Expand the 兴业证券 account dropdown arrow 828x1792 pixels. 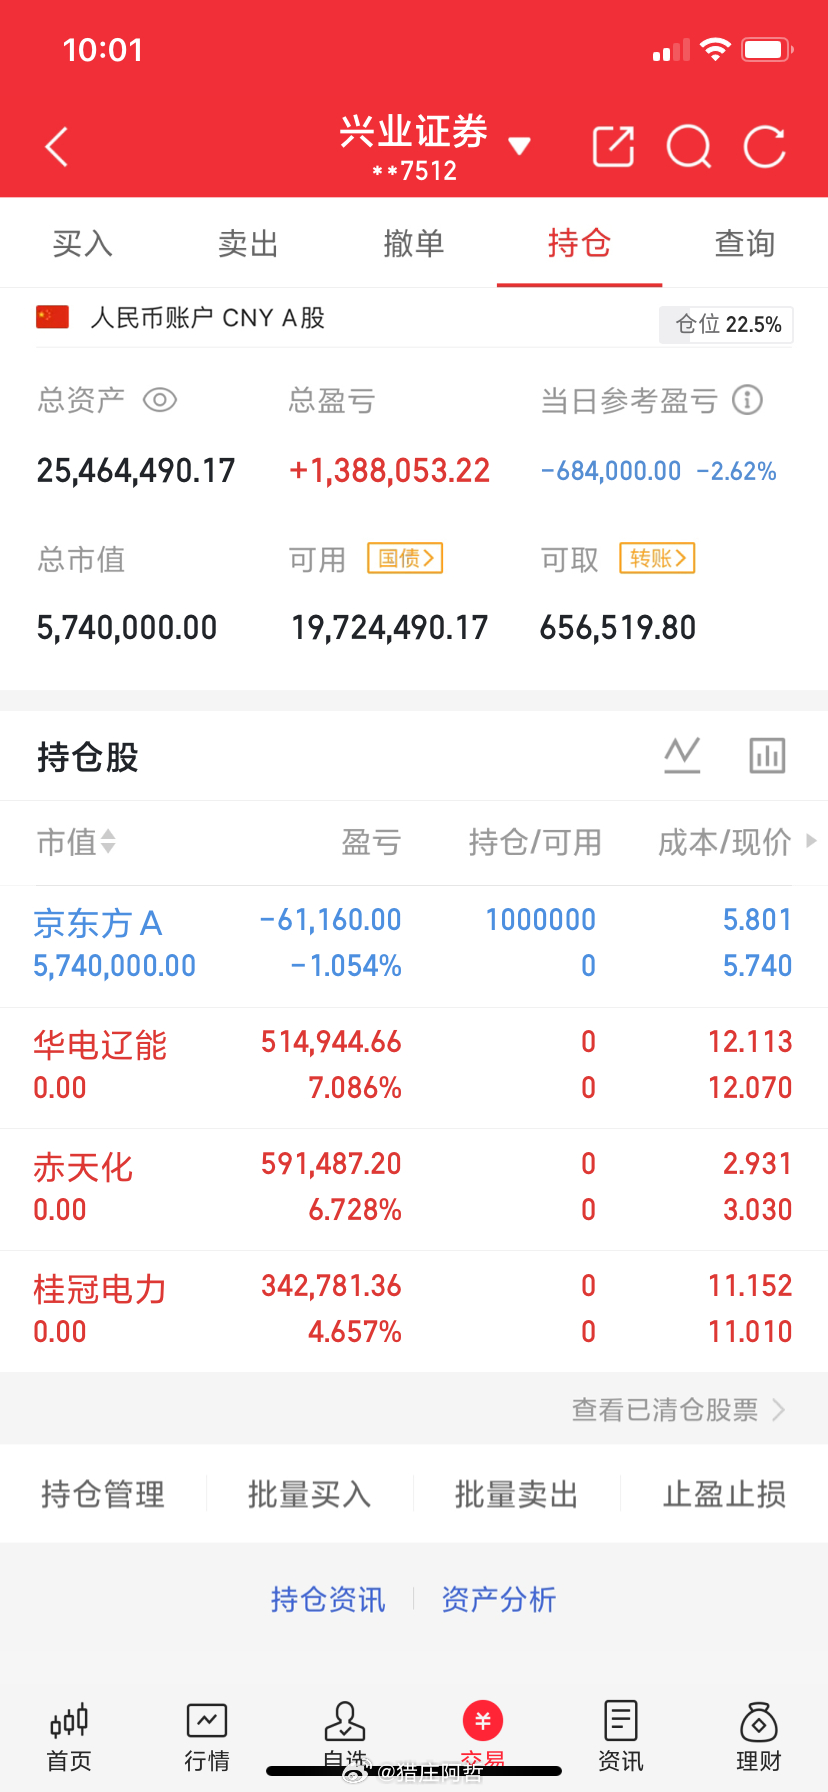point(519,146)
